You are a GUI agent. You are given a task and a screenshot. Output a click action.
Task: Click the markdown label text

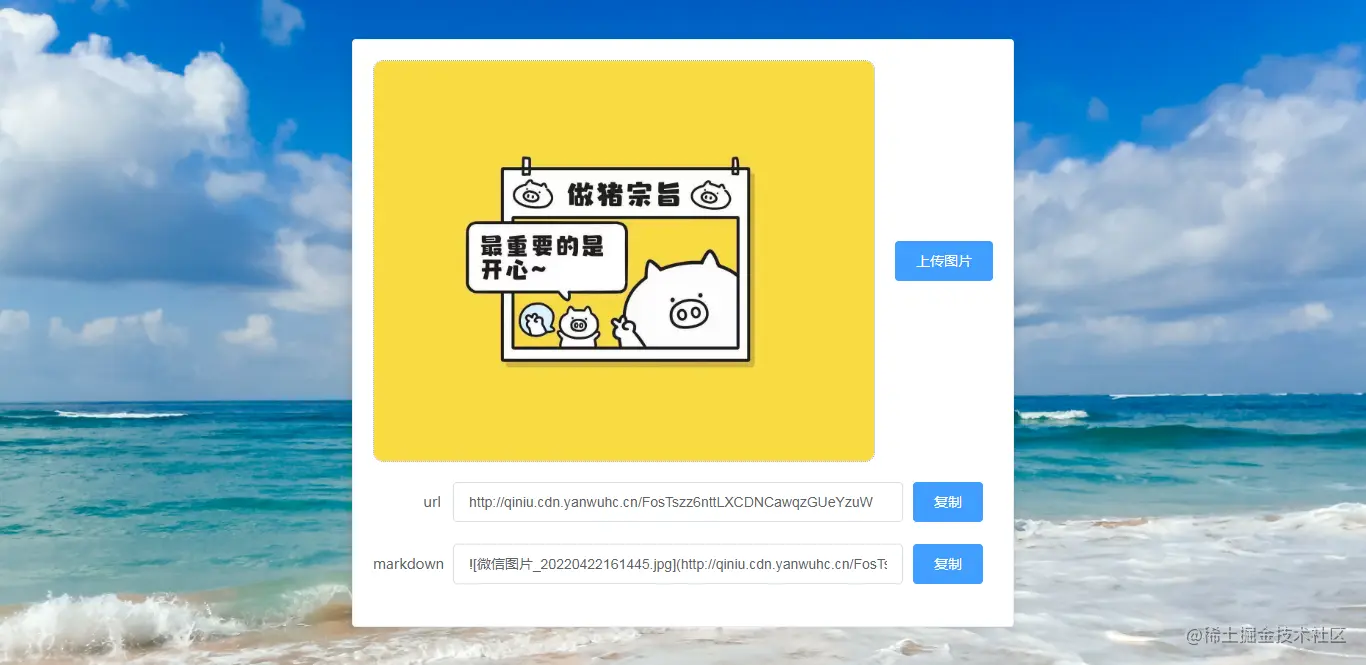tap(408, 564)
